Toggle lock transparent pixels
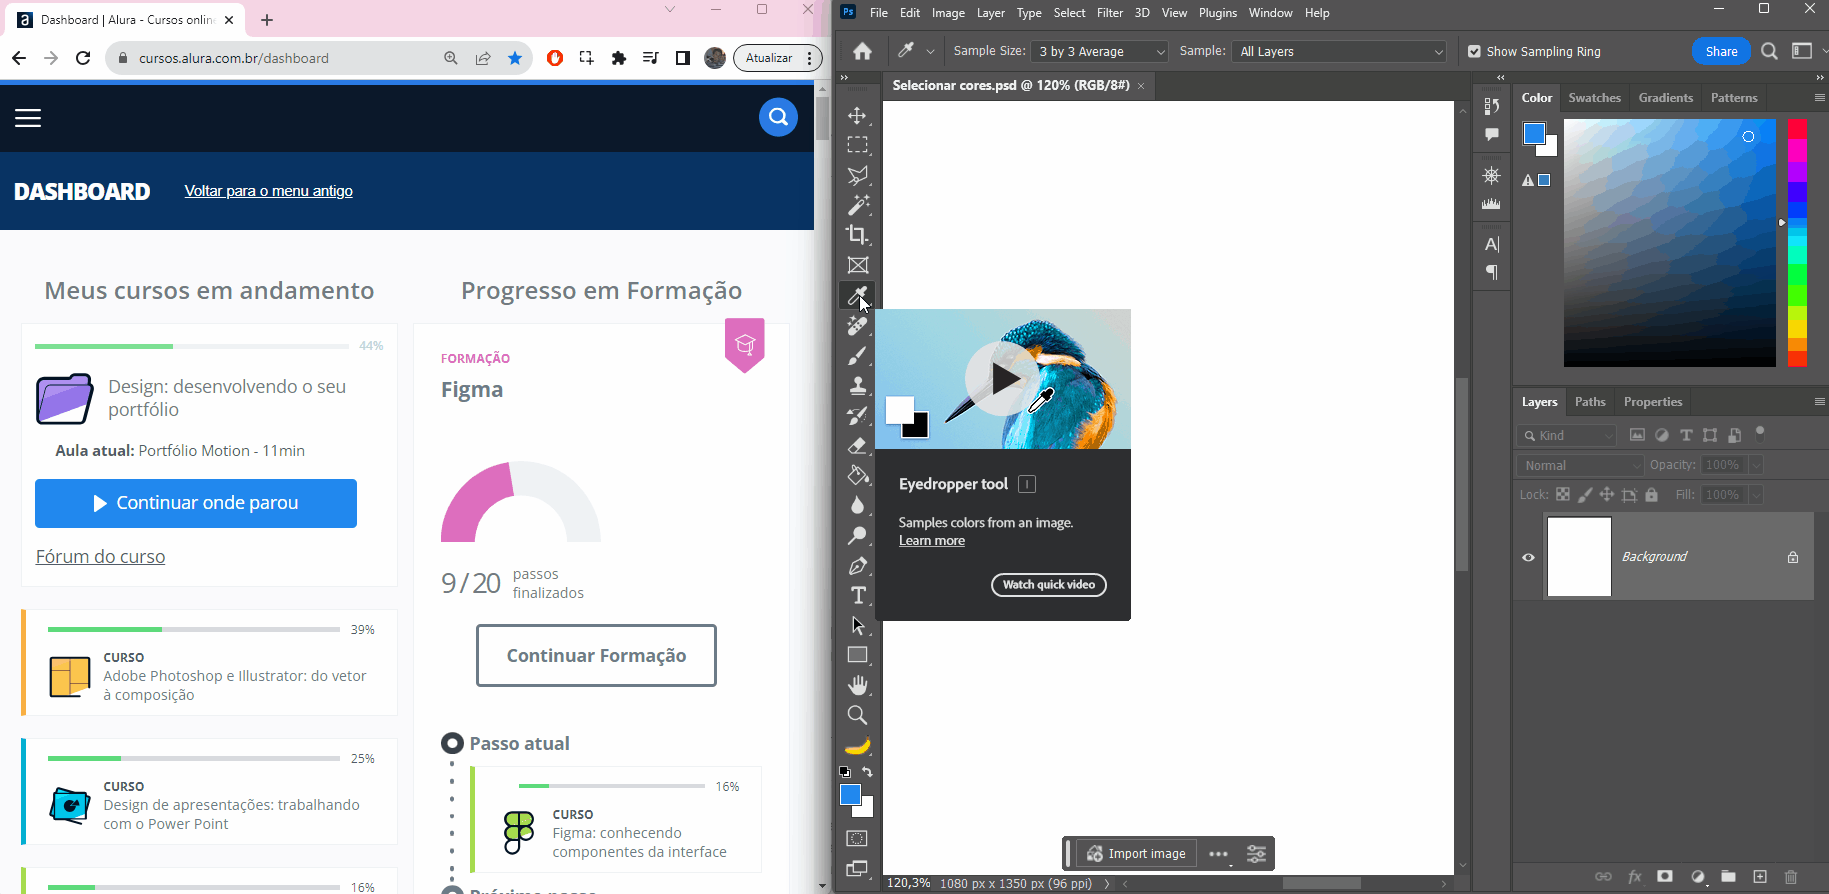Image resolution: width=1829 pixels, height=894 pixels. coord(1563,494)
